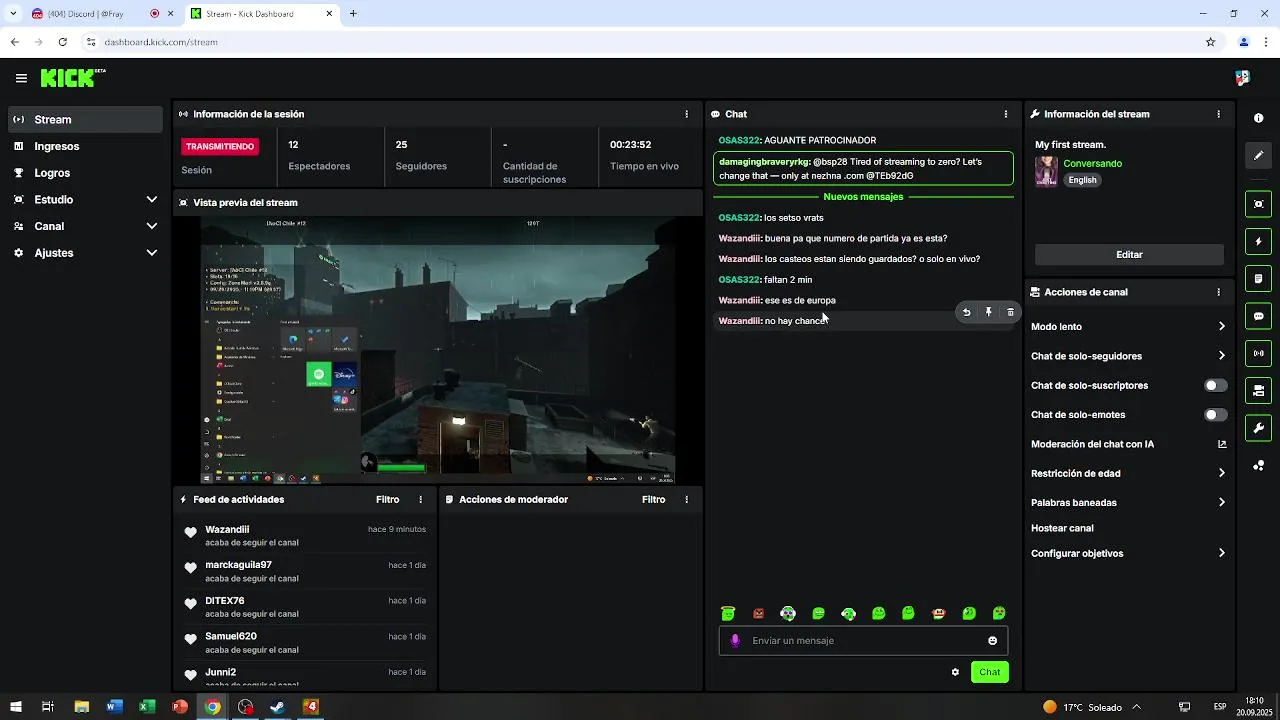This screenshot has height=720, width=1280.
Task: Toggle the document session info icon in sidebar
Action: [x=1258, y=278]
